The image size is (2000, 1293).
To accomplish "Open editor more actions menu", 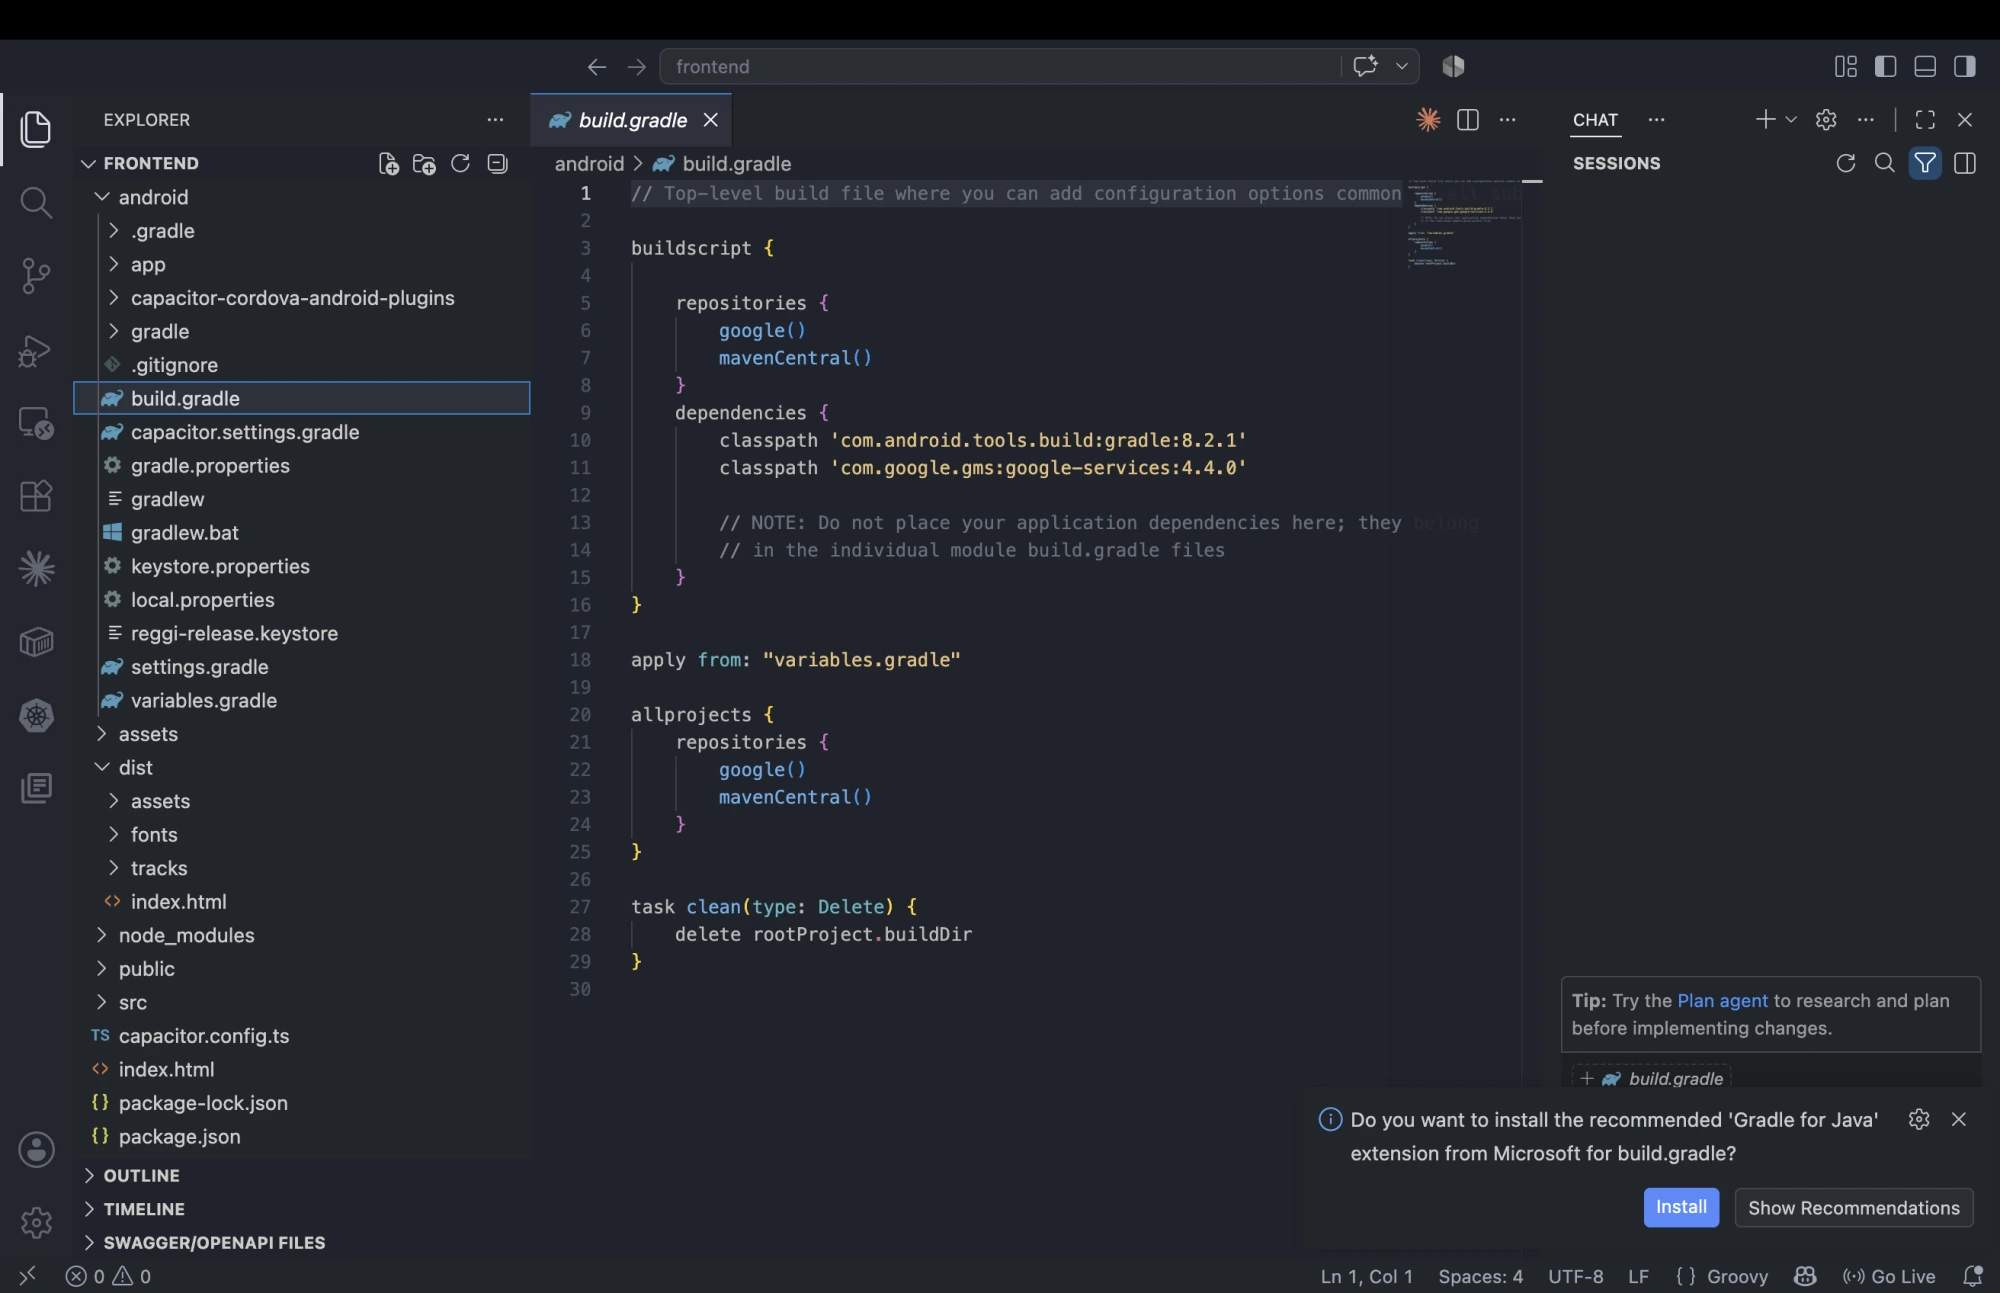I will click(1508, 120).
